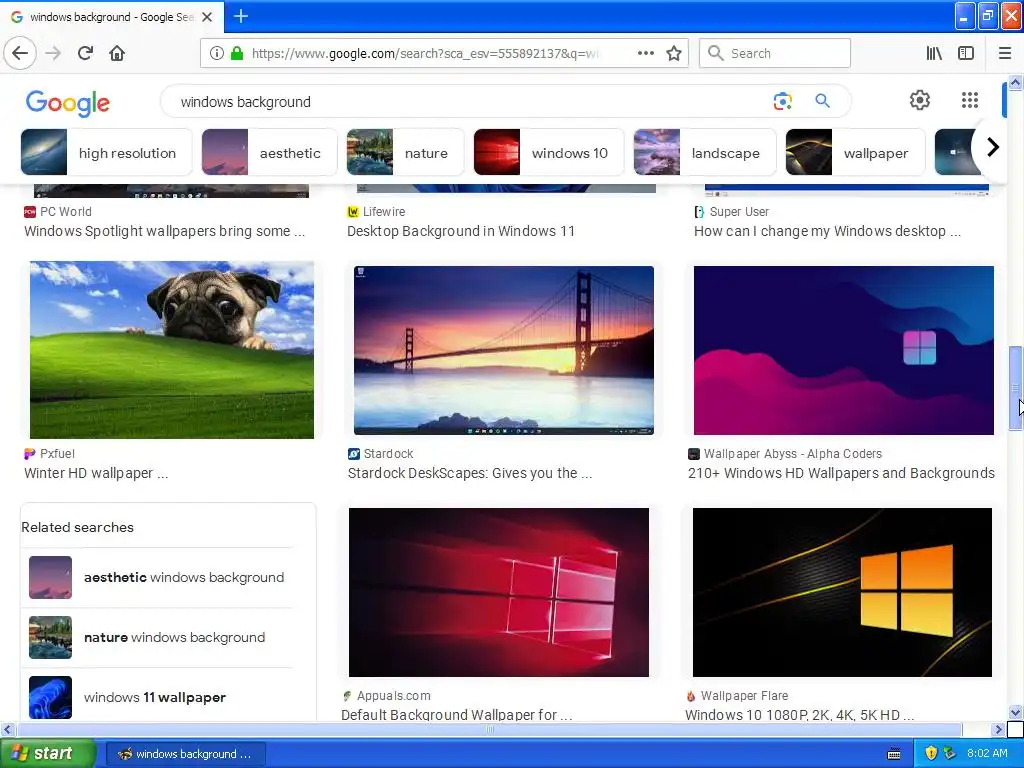
Task: Select aesthetic windows background related search
Action: point(157,577)
